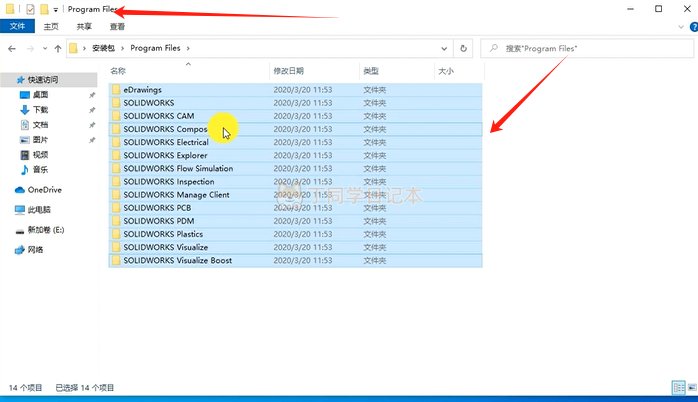Open the 文件 menu
This screenshot has height=402, width=698.
17,28
